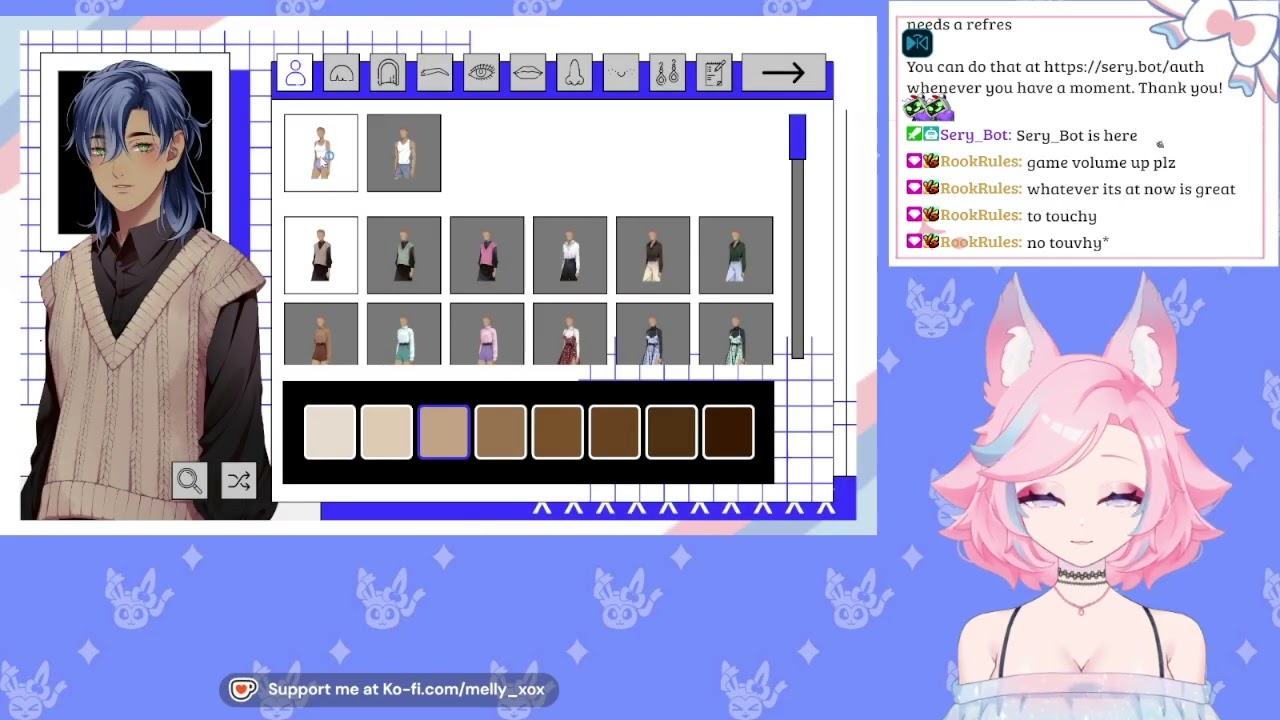Click the magnifier zoom icon under character
Image resolution: width=1280 pixels, height=720 pixels.
190,481
